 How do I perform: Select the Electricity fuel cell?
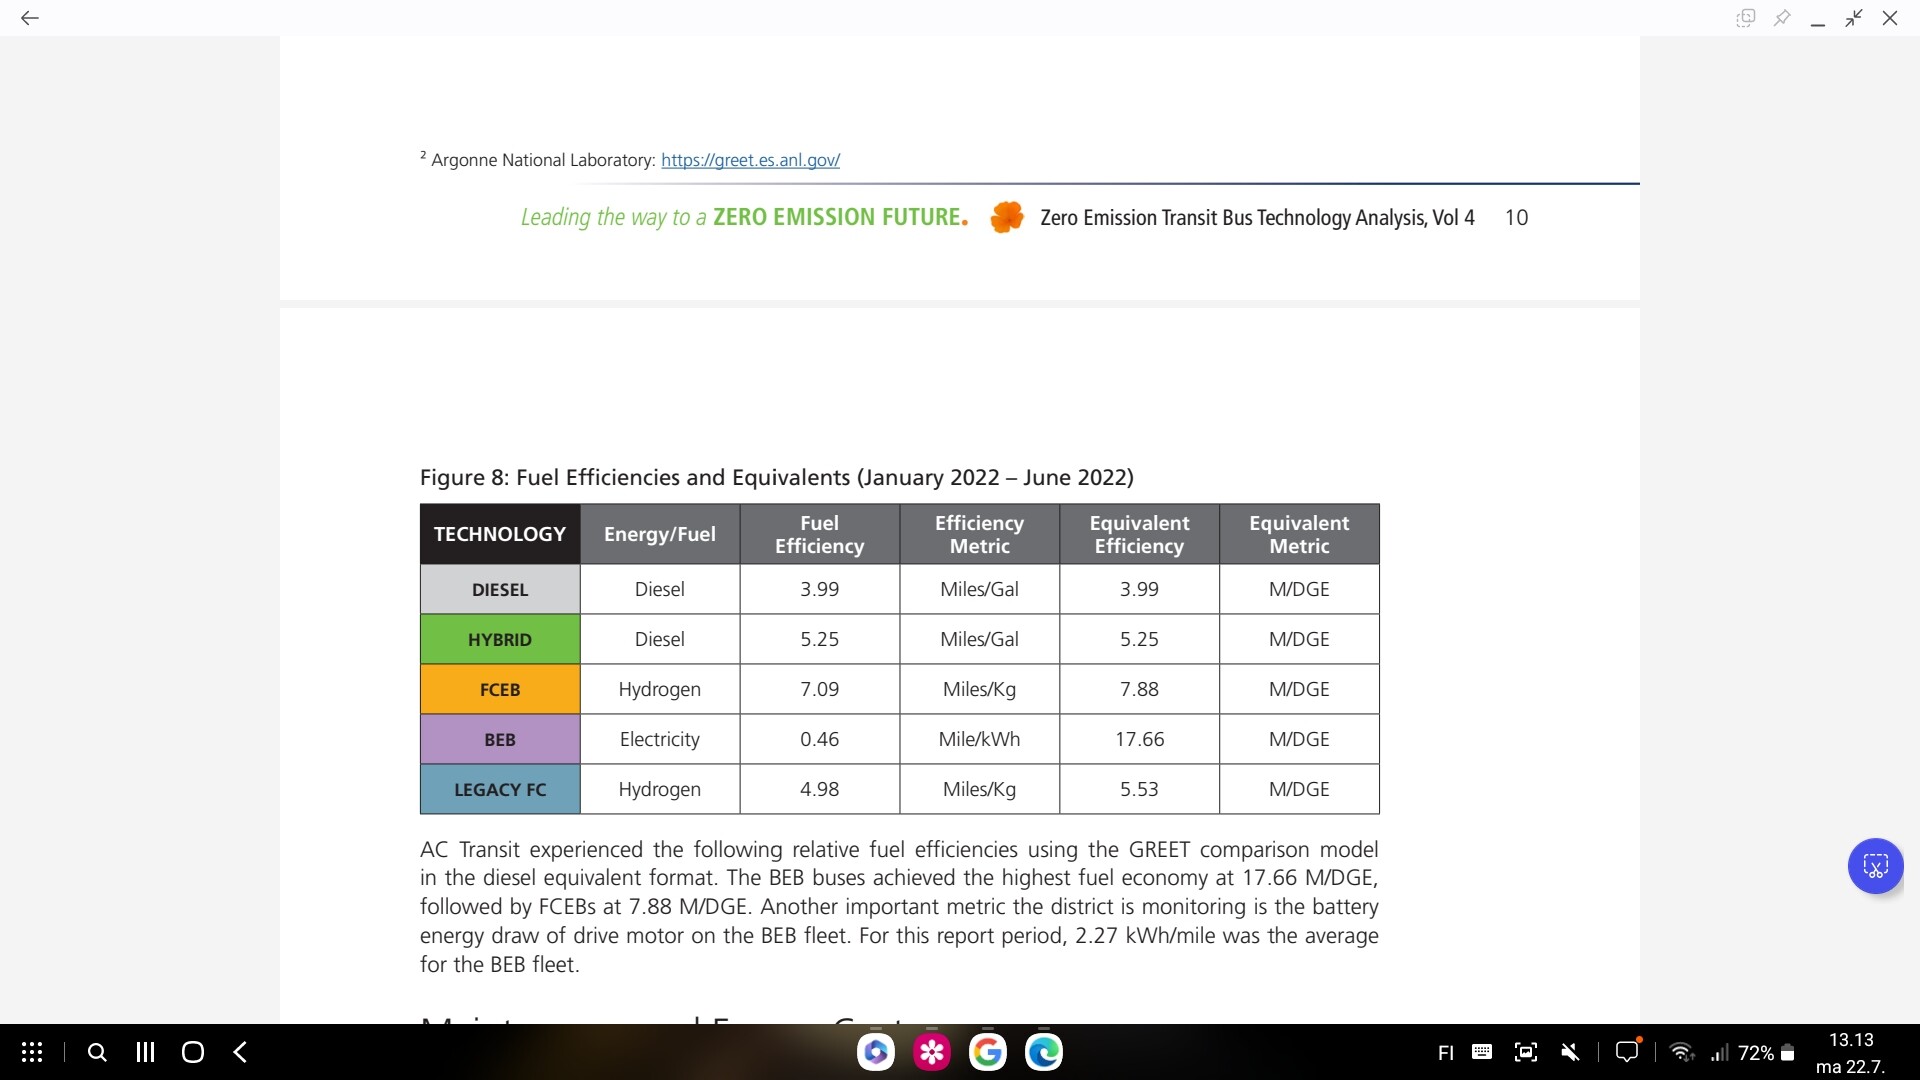pos(660,739)
